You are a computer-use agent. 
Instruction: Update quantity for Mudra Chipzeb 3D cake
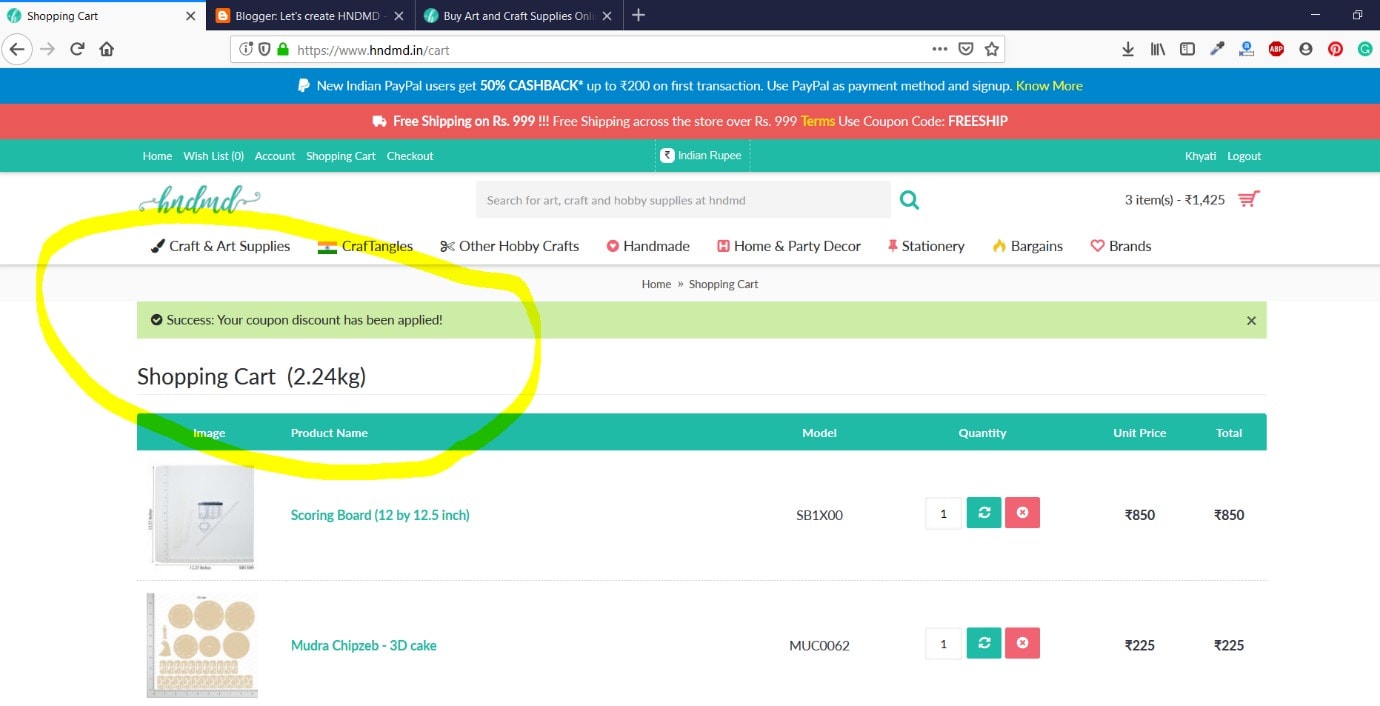point(984,643)
